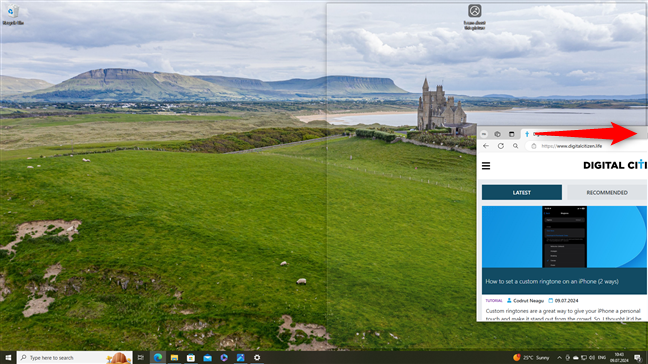
Task: Open the weather widget 25°C Sunny
Action: (531, 357)
